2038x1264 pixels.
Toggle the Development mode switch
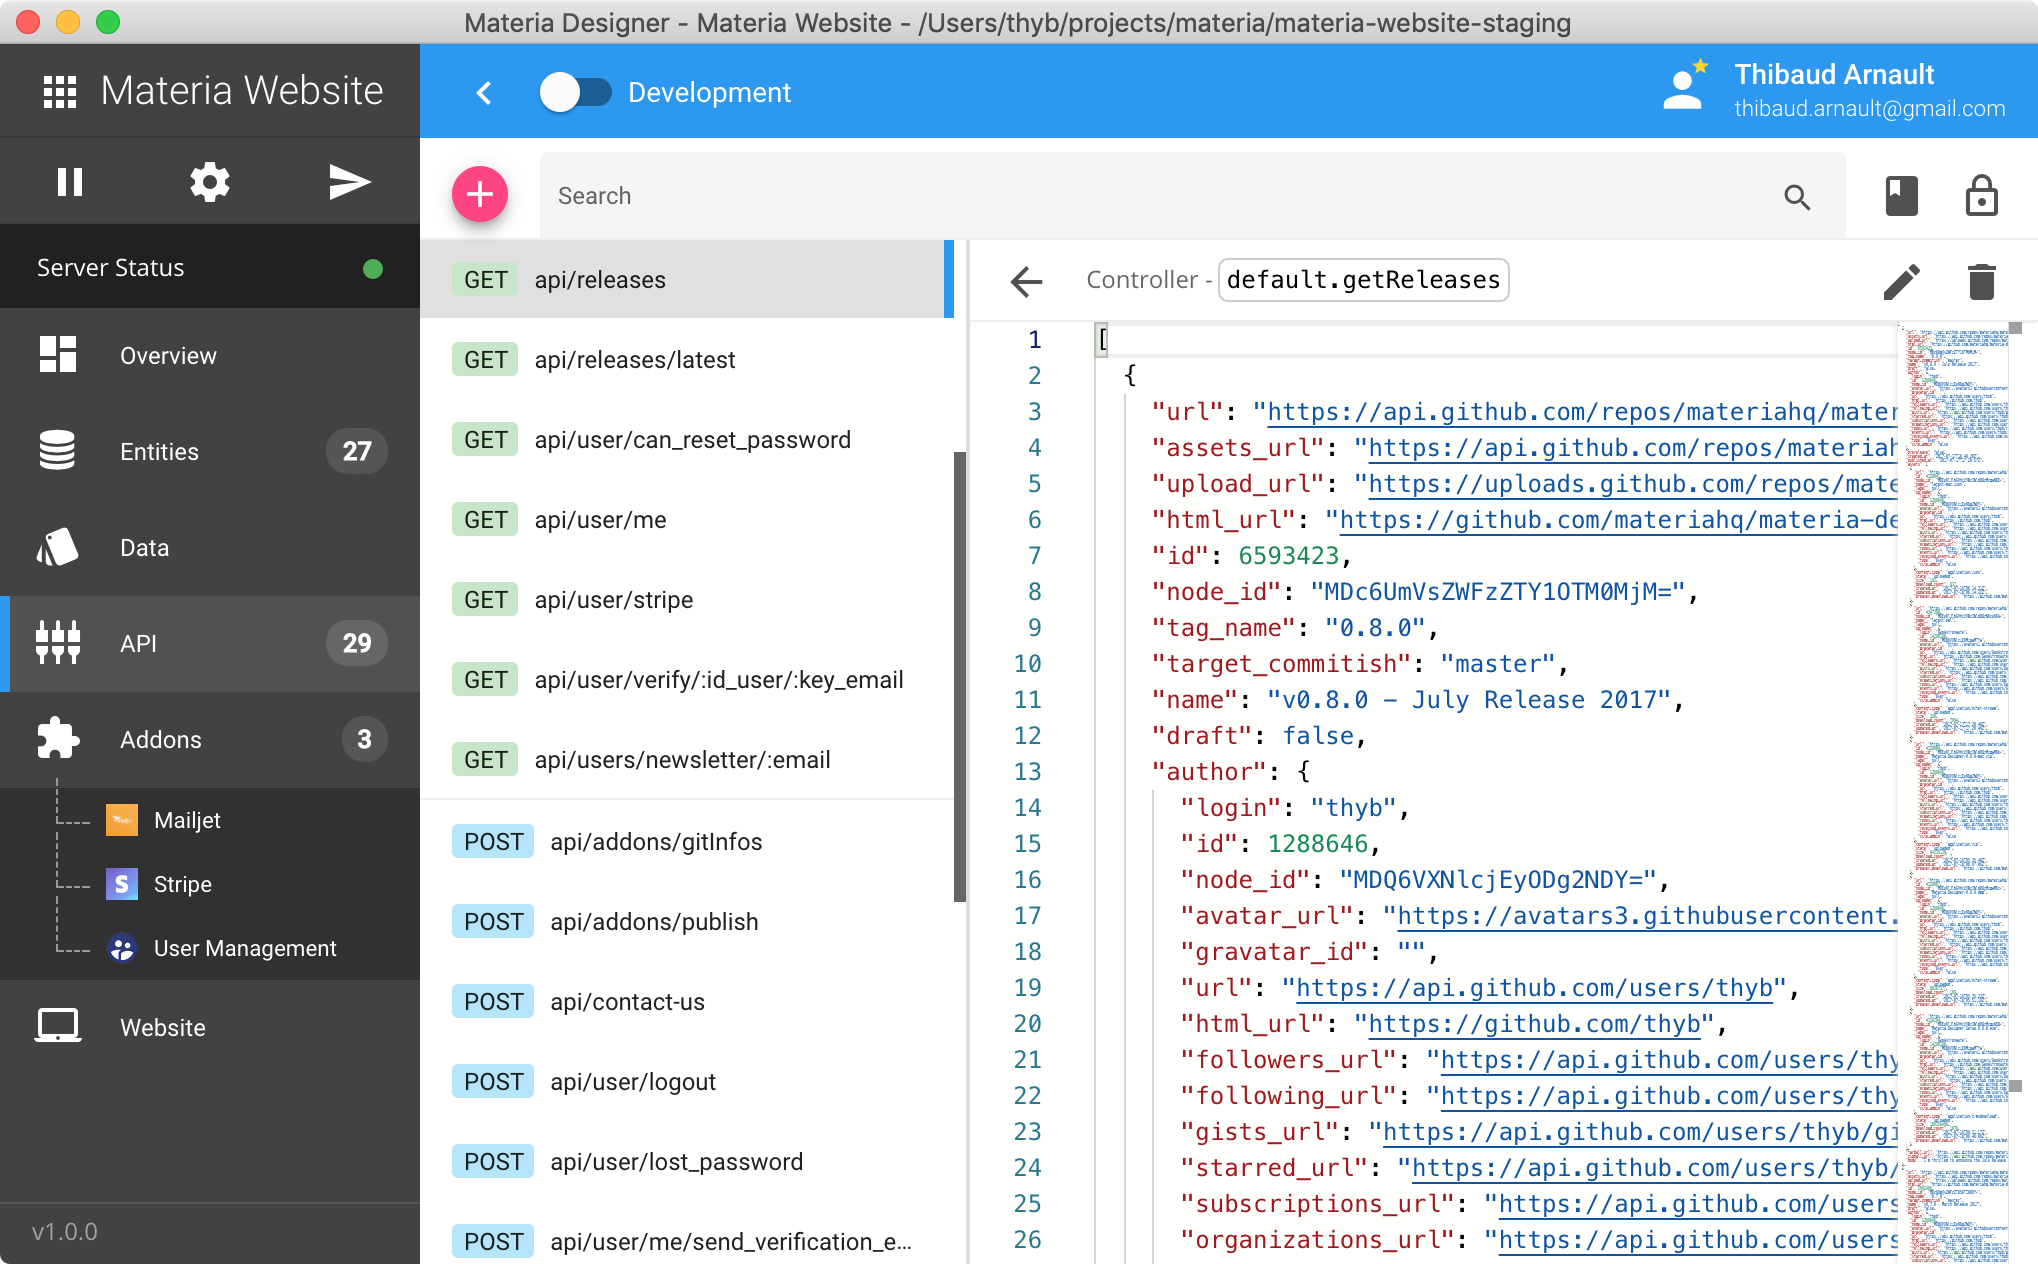pos(576,92)
